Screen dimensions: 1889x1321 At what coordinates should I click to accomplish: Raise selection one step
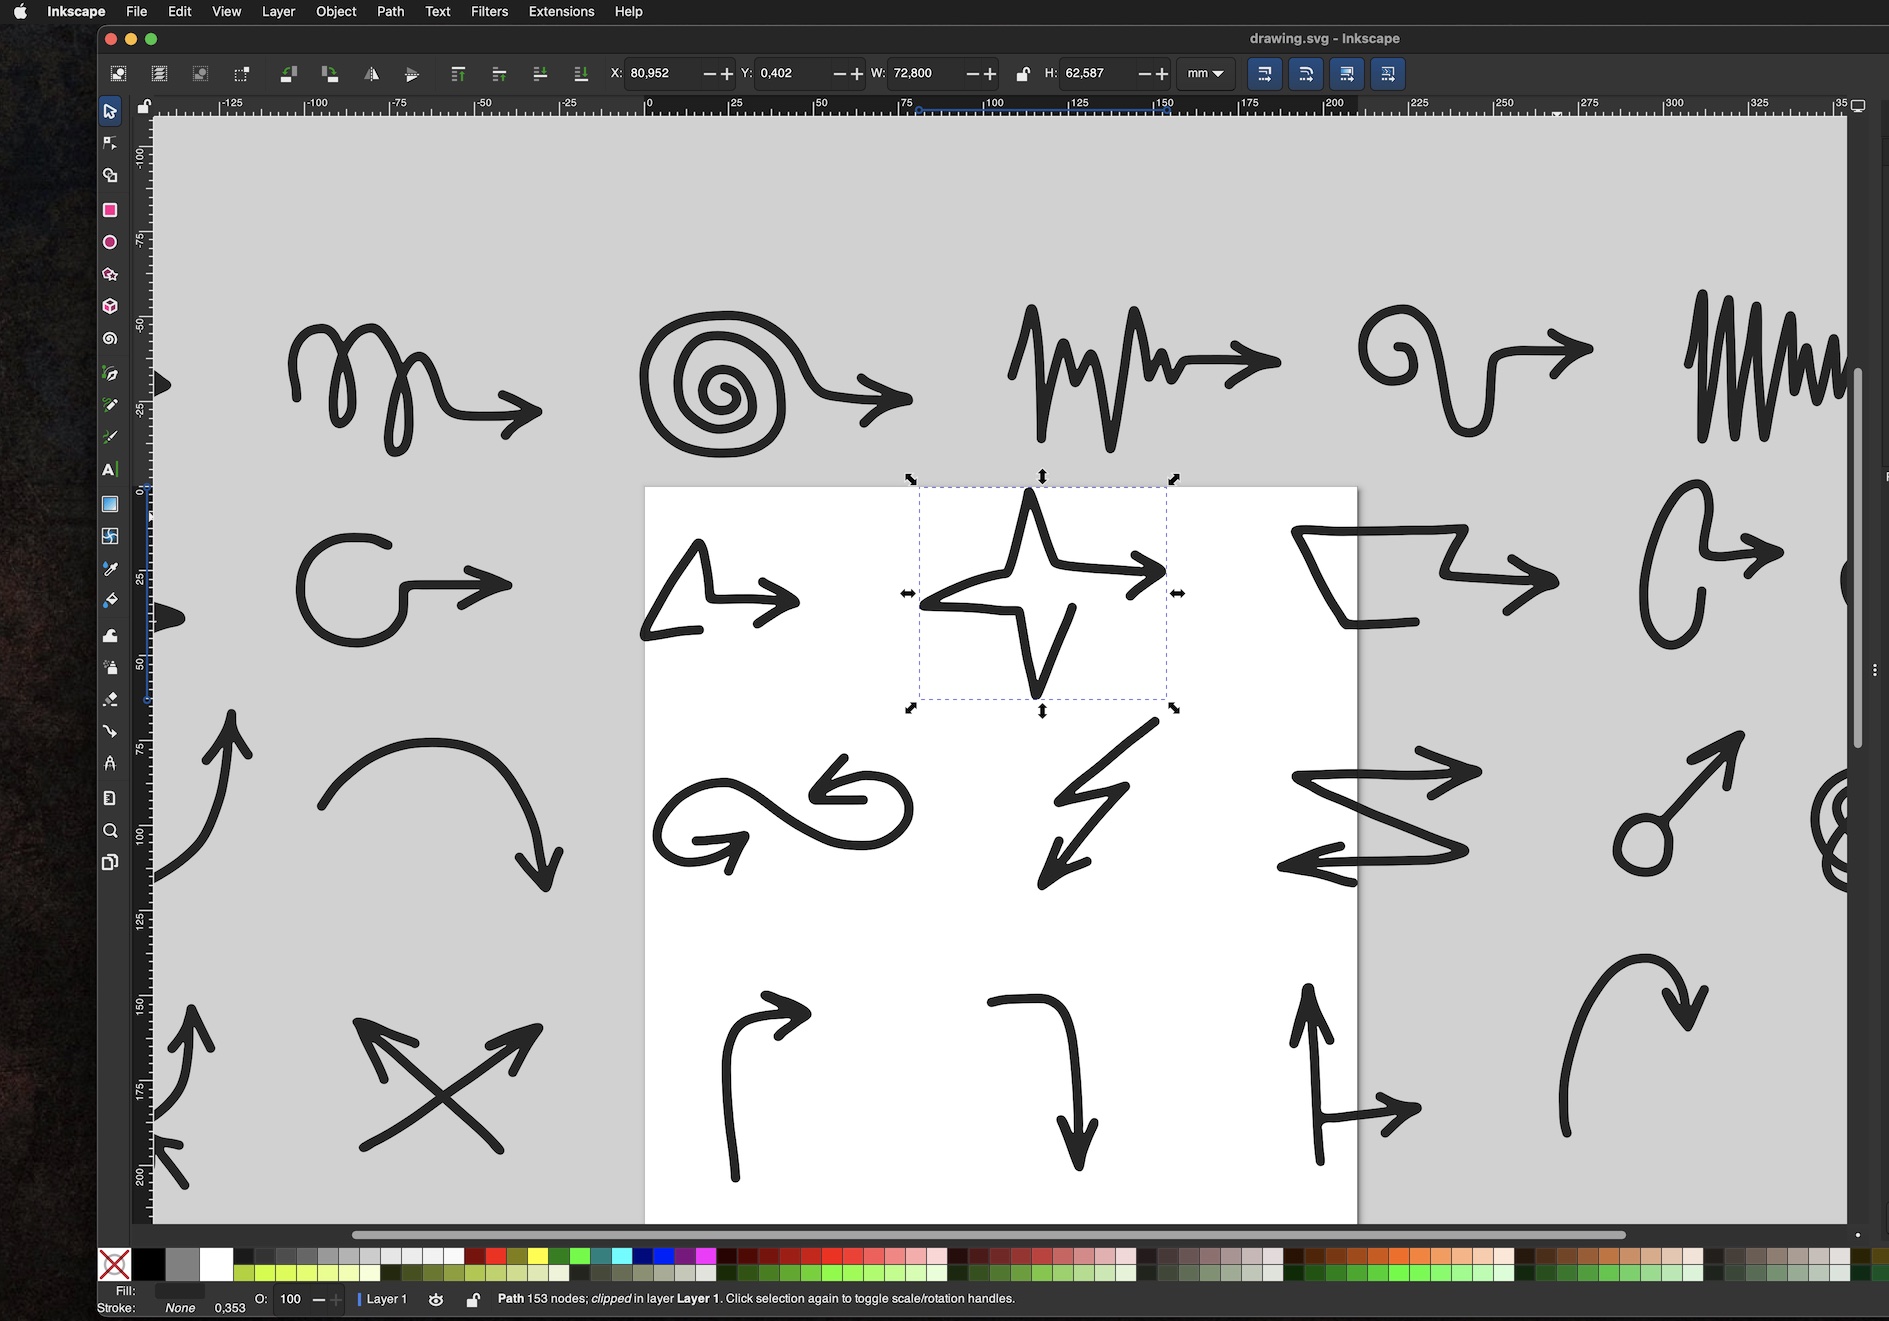pyautogui.click(x=499, y=74)
